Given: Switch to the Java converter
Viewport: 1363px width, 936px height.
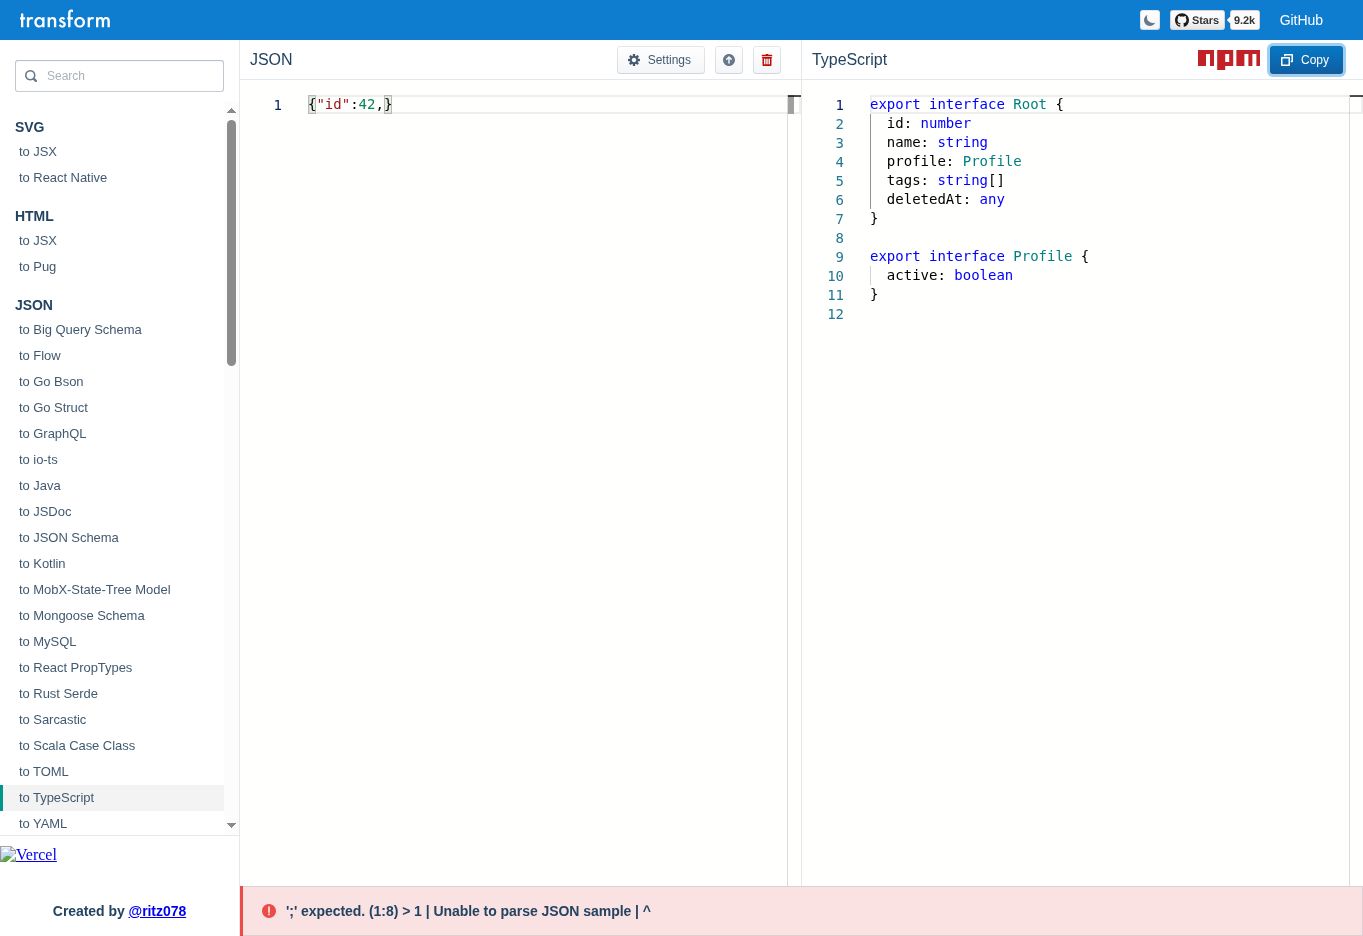Looking at the screenshot, I should coord(40,486).
